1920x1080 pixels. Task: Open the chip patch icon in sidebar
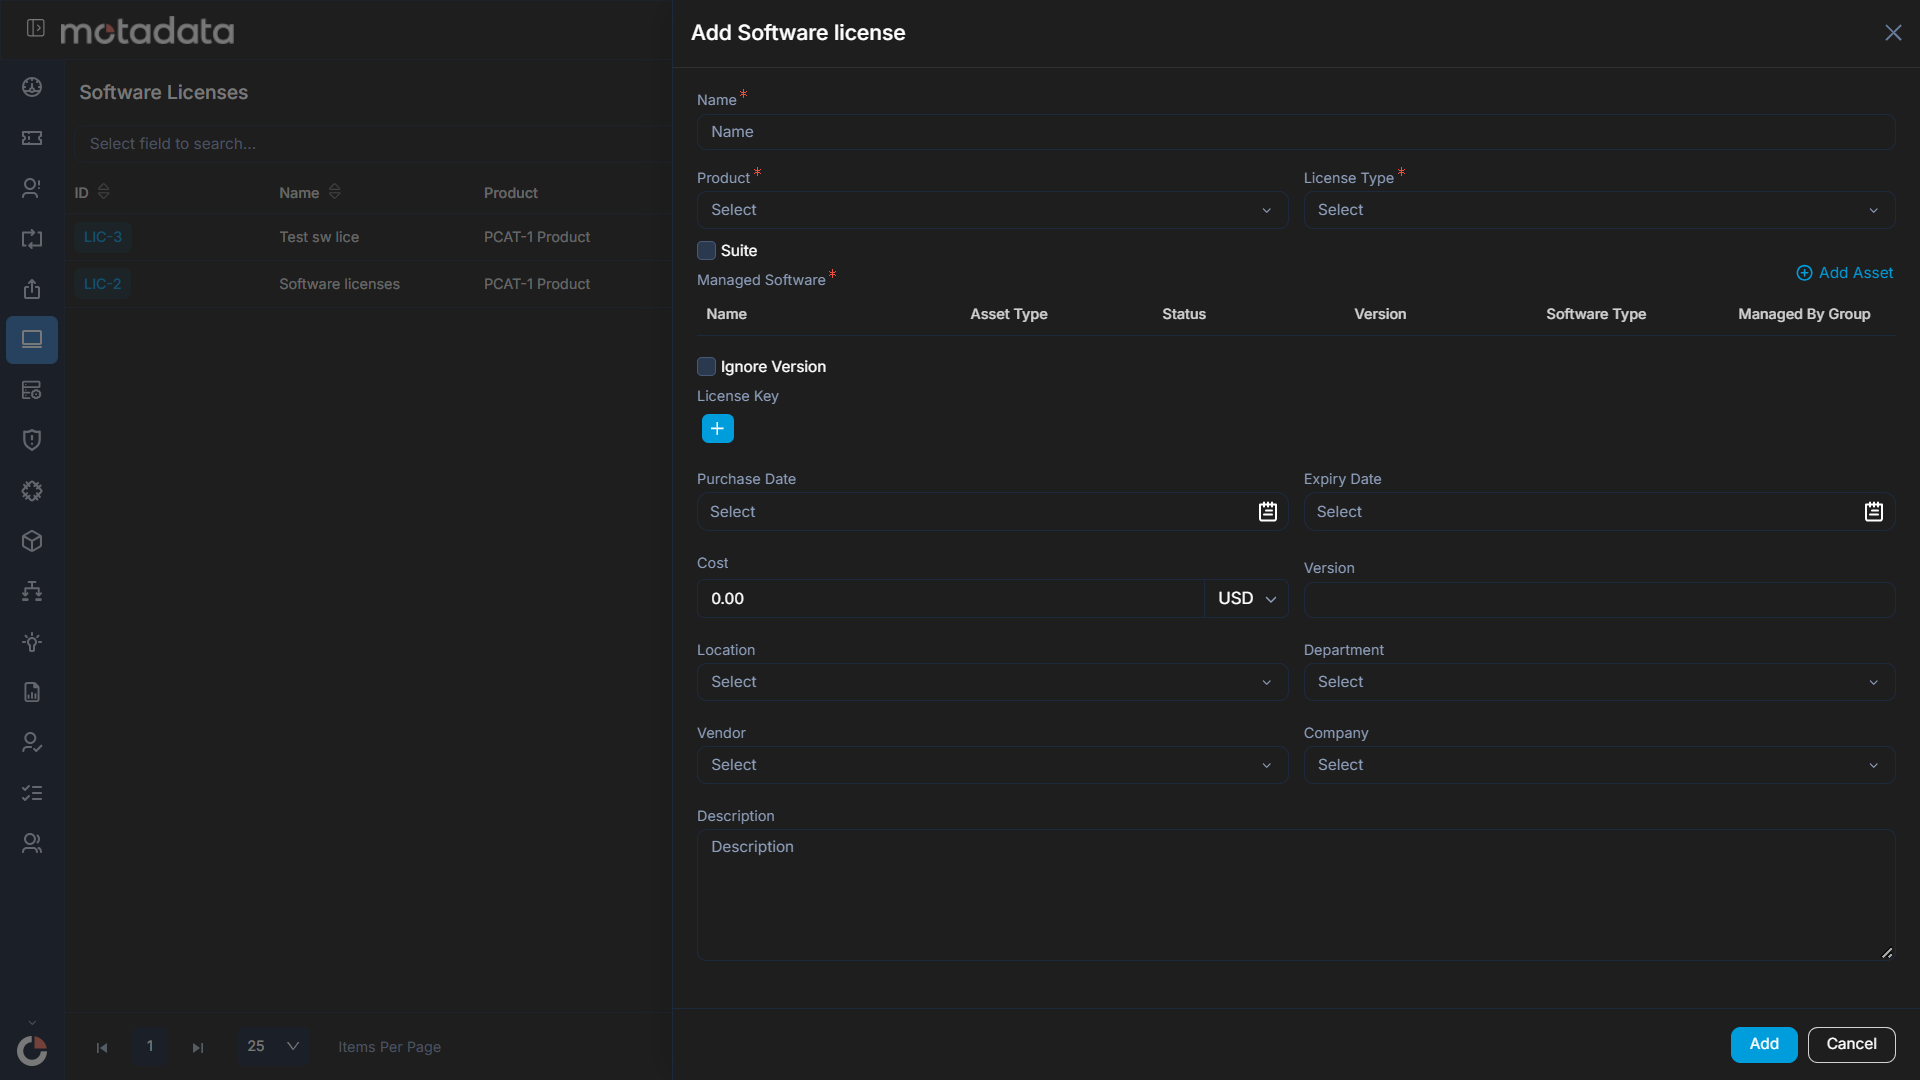[x=32, y=491]
